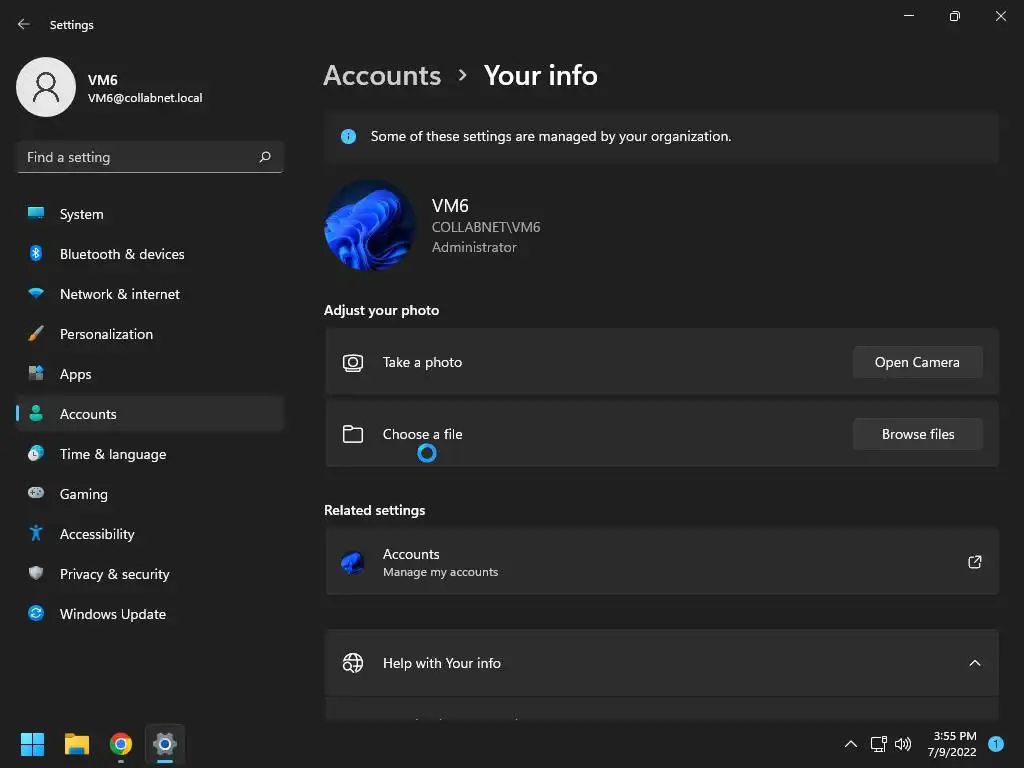Open File Explorer from the taskbar
Image resolution: width=1024 pixels, height=768 pixels.
click(77, 744)
